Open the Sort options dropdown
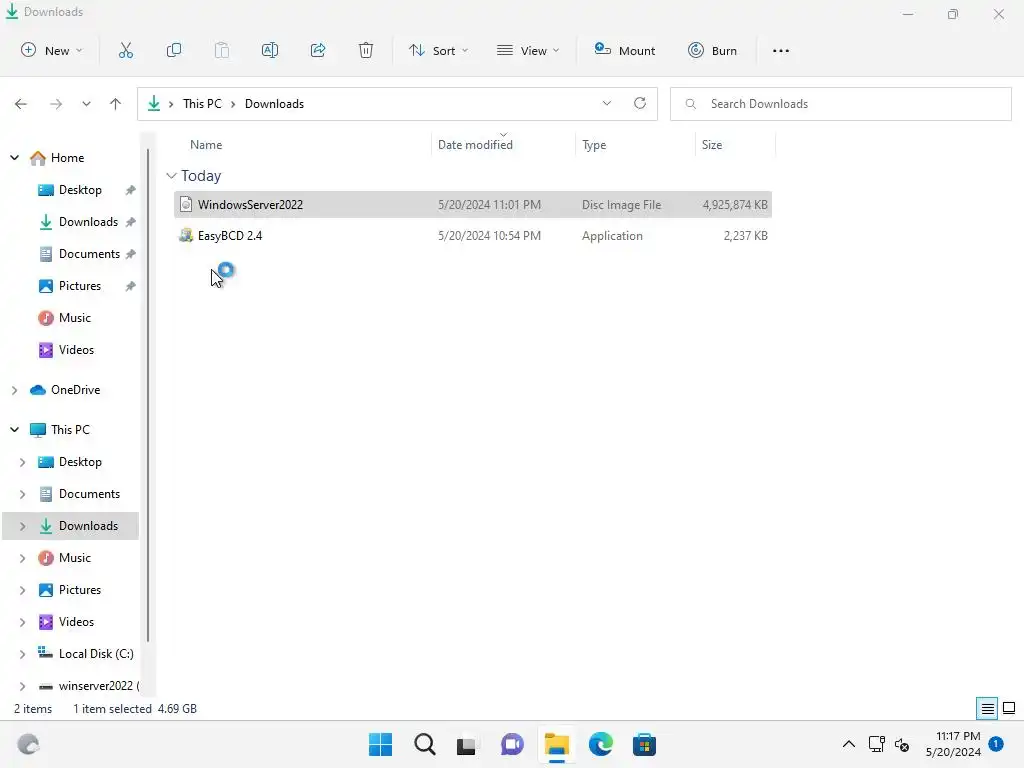 point(438,50)
